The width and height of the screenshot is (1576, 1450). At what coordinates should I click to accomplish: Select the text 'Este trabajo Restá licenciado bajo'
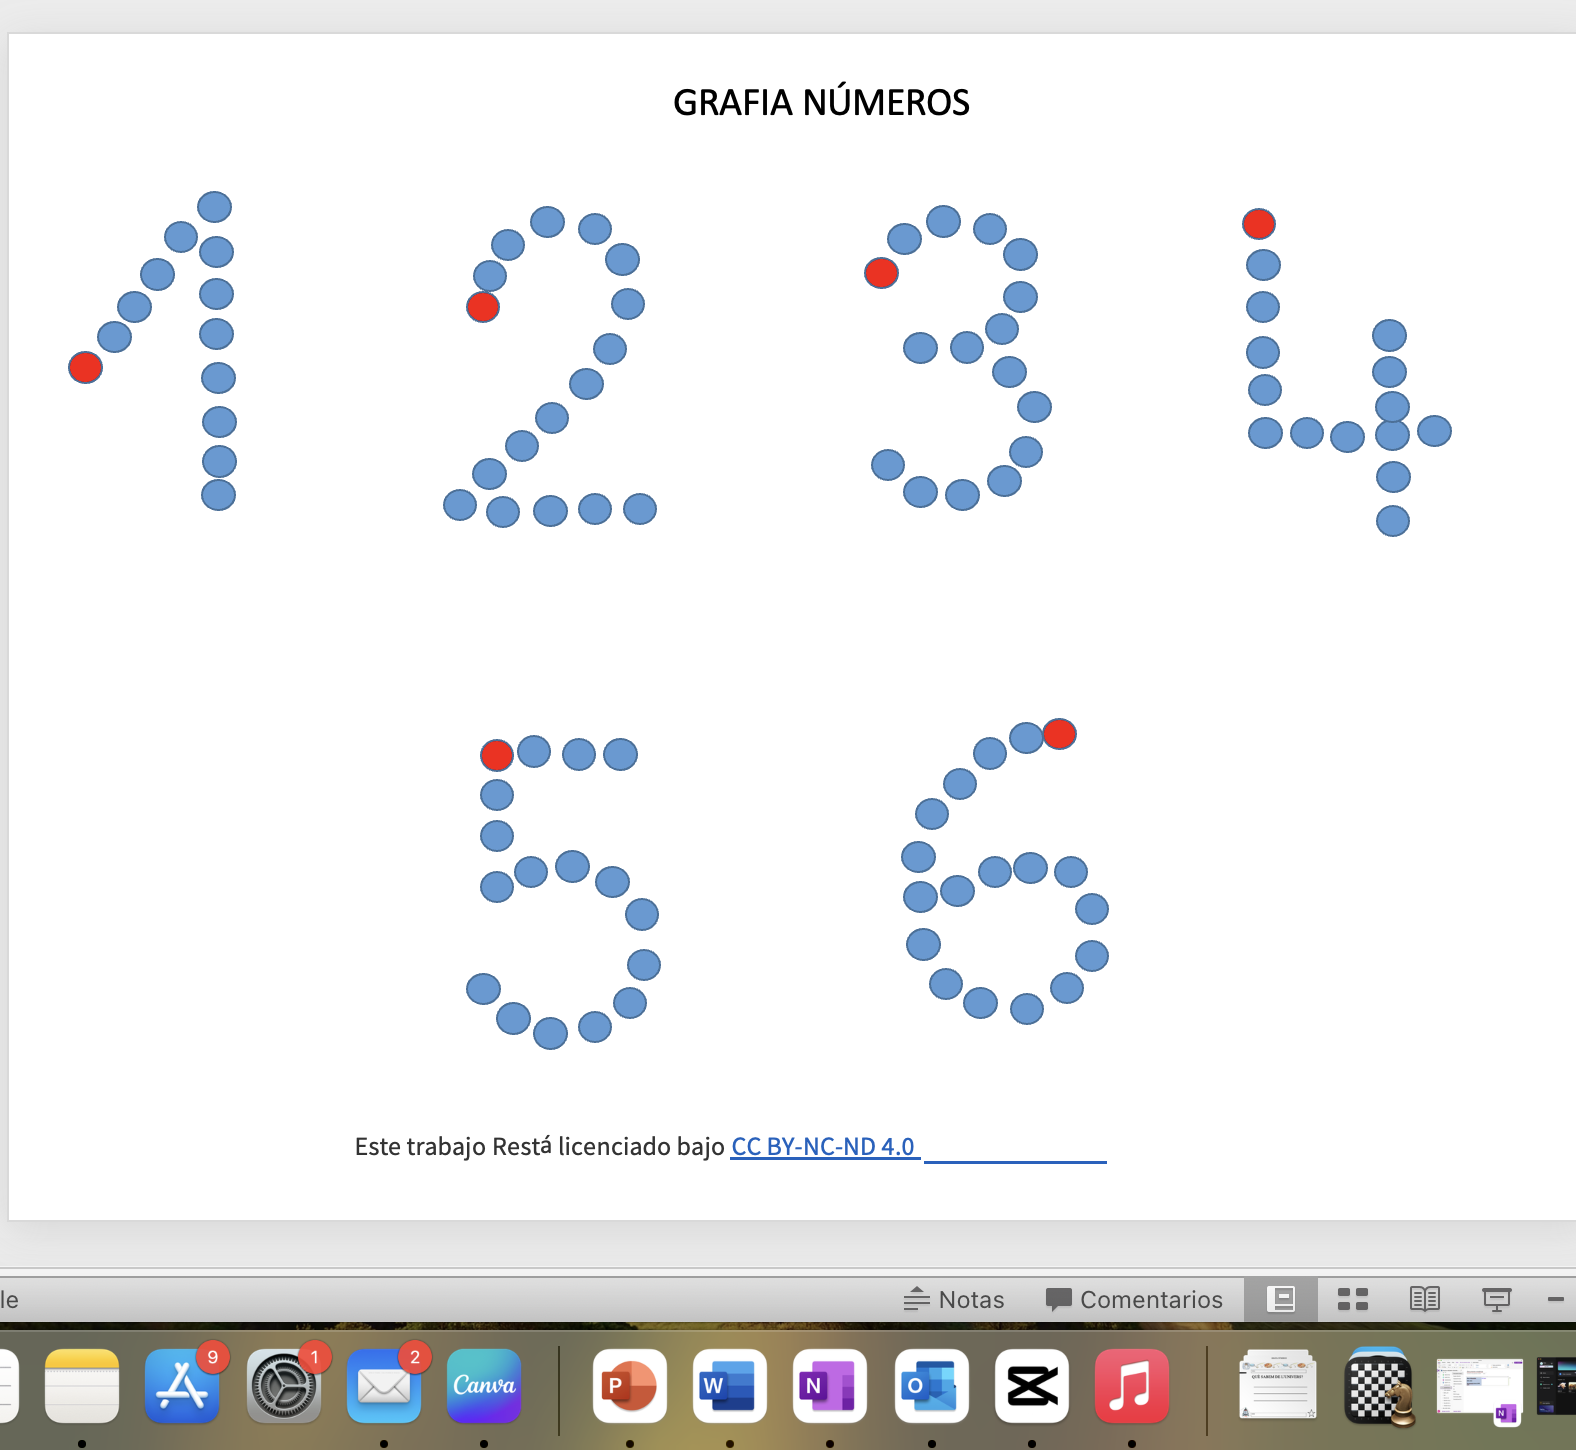coord(540,1146)
